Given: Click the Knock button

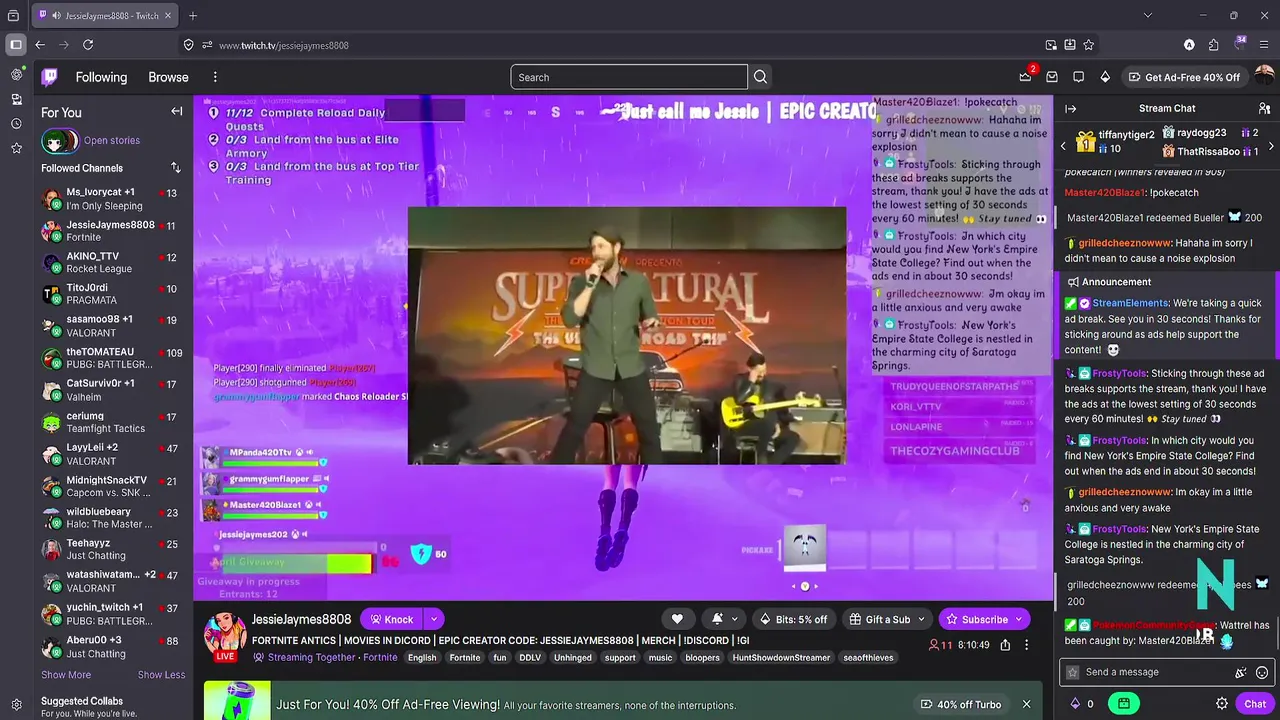Looking at the screenshot, I should point(391,619).
